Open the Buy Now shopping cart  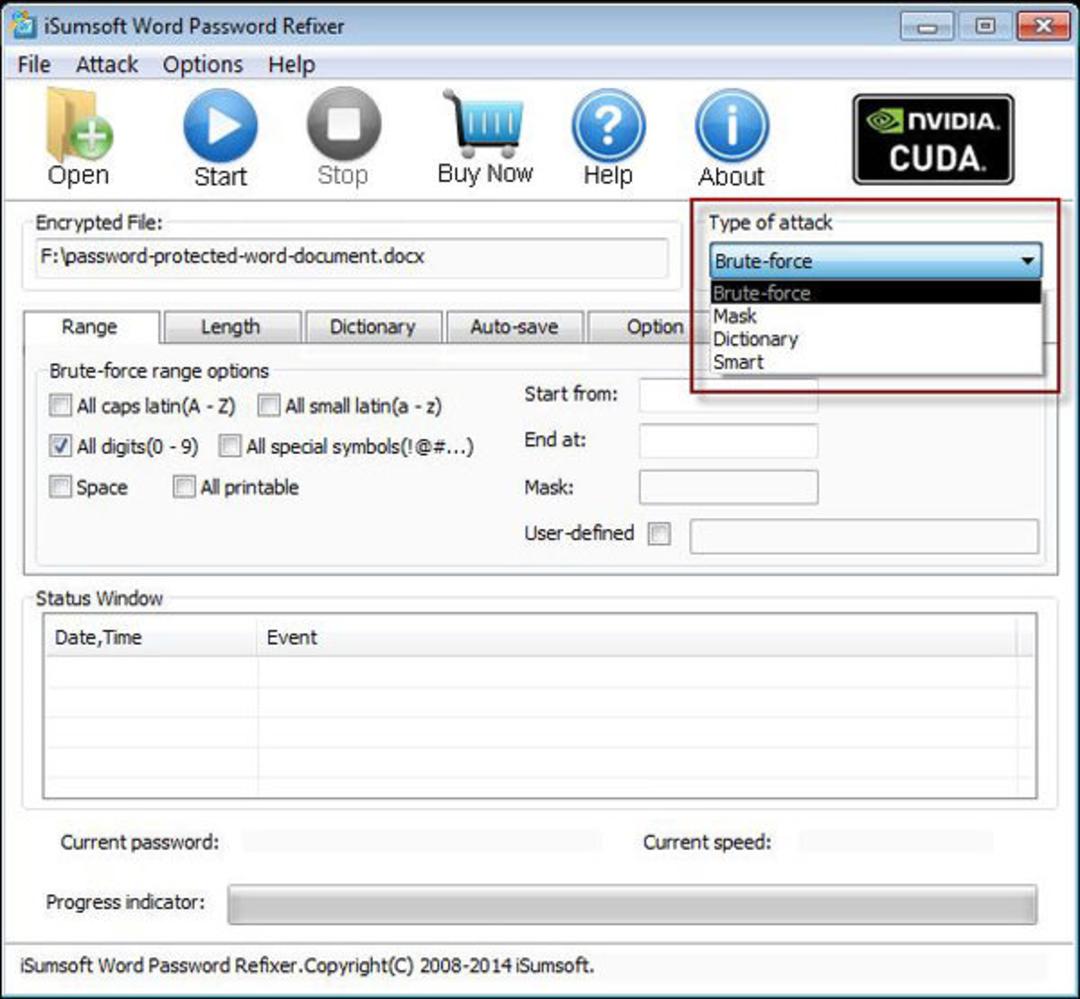[484, 123]
